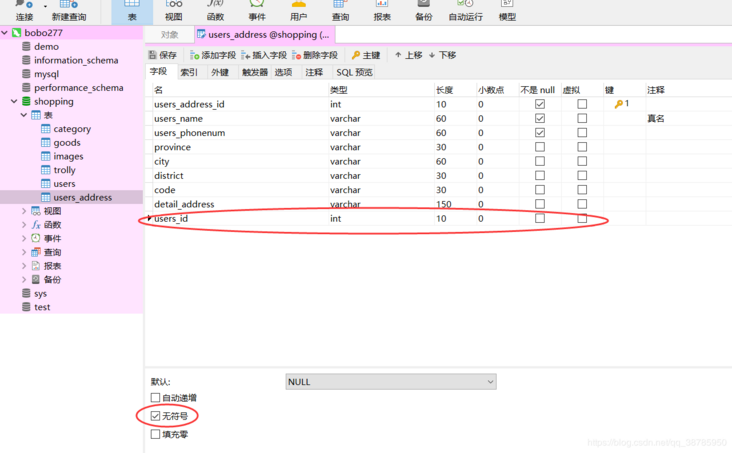
Task: Expand the 事件 events node
Action: click(24, 238)
